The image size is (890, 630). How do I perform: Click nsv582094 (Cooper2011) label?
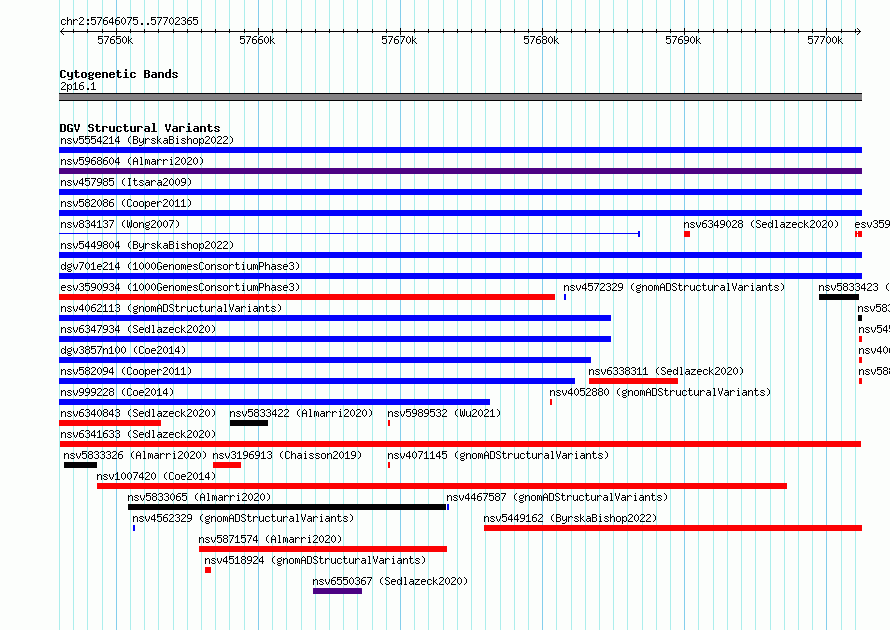coord(126,371)
